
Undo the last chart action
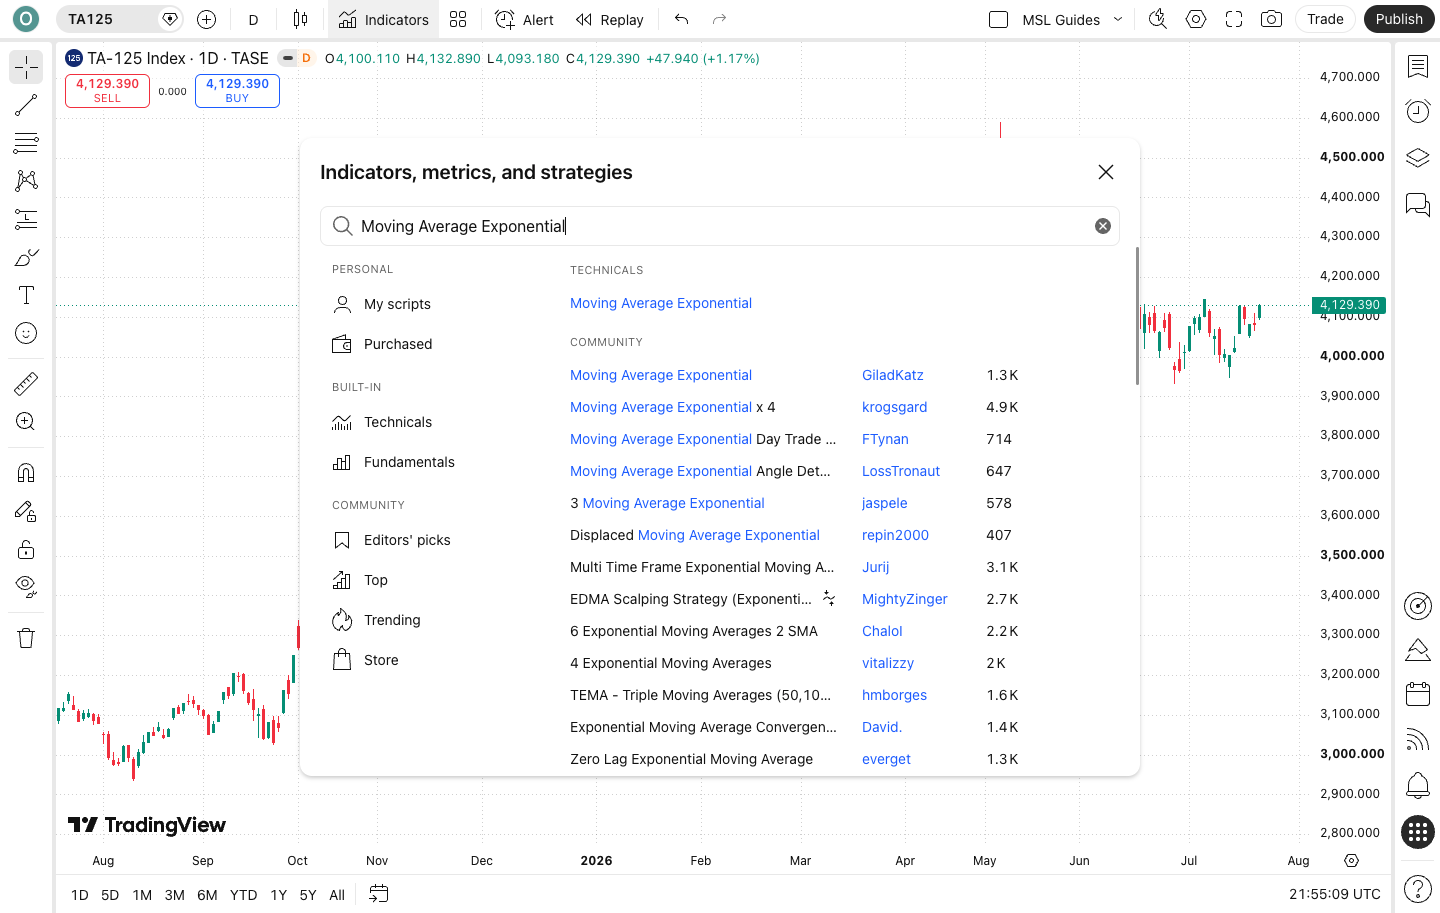click(x=682, y=19)
